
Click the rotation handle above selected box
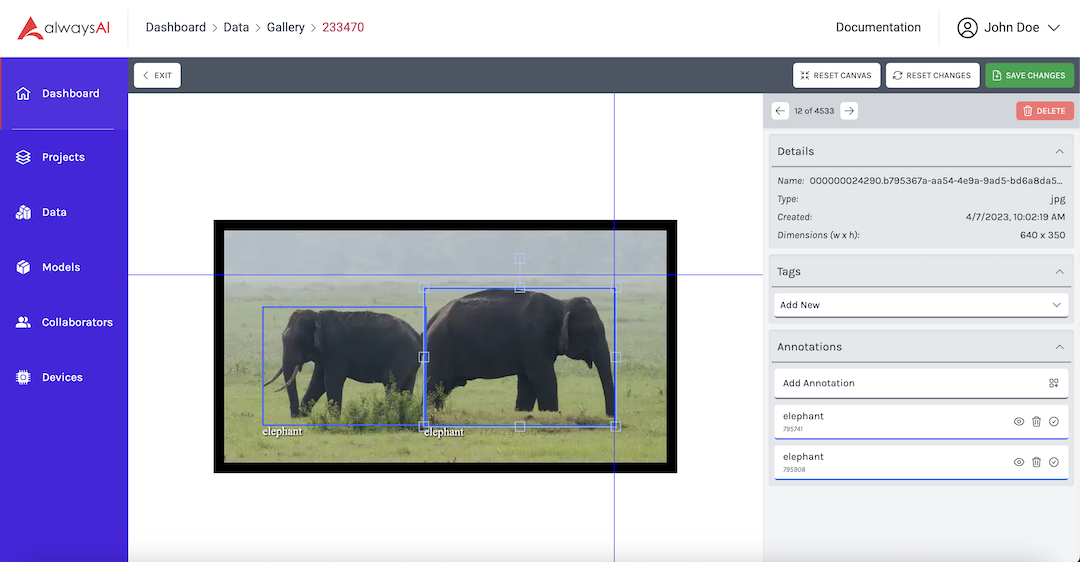(x=520, y=259)
